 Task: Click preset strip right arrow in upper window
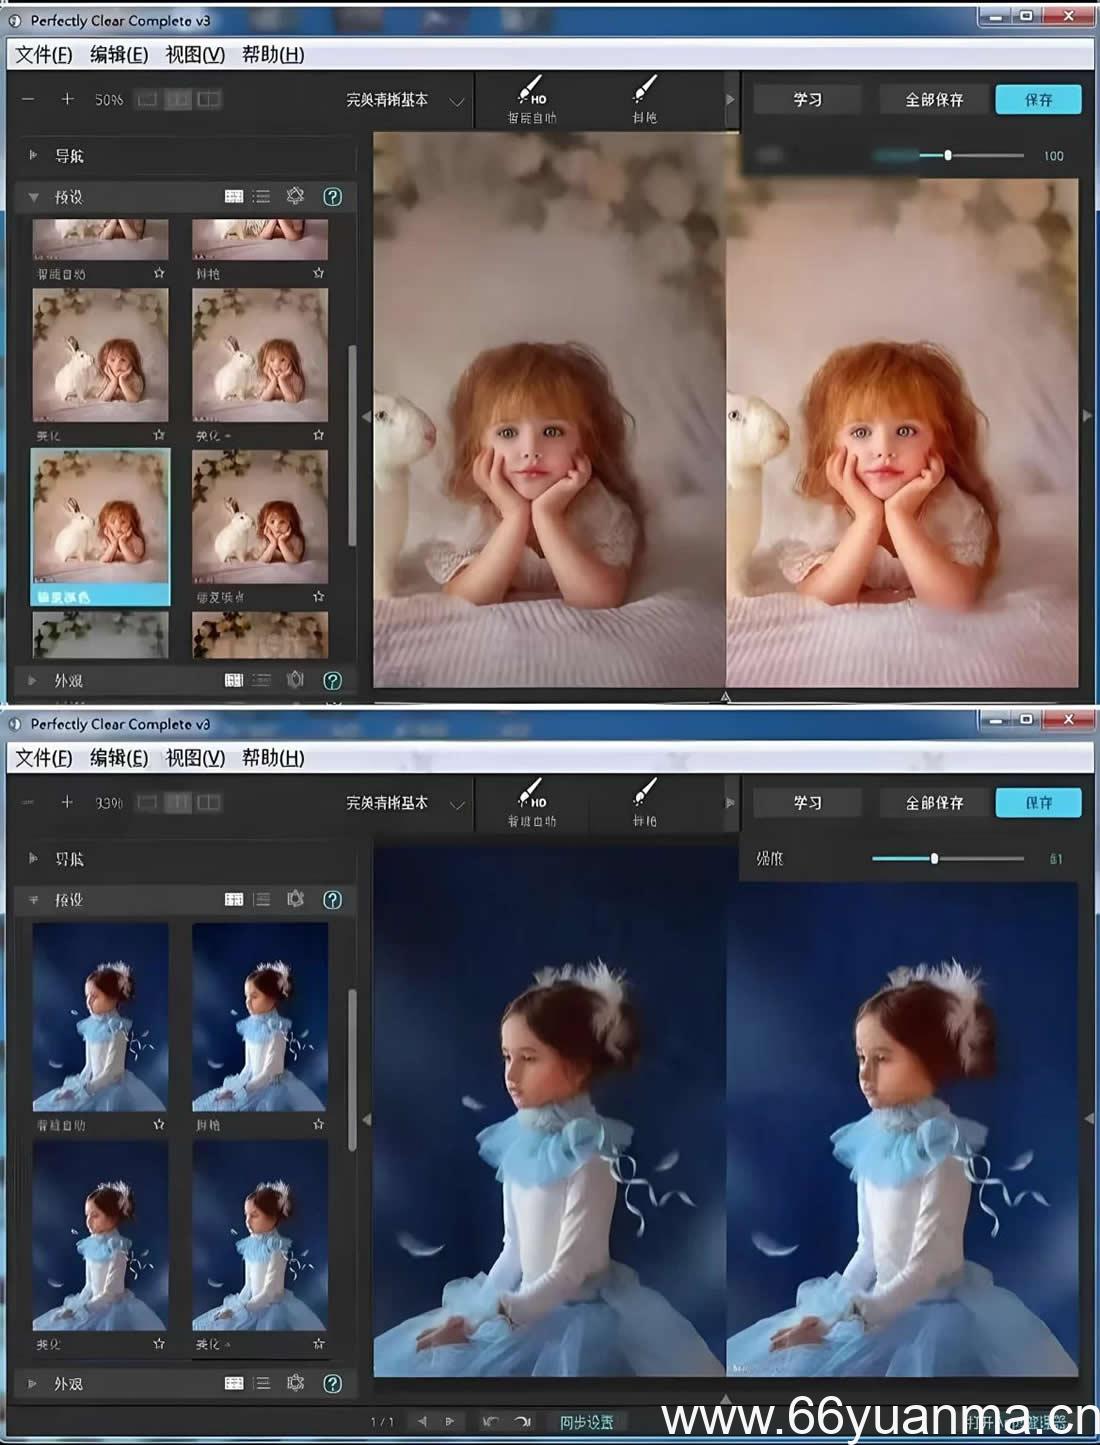coord(730,100)
